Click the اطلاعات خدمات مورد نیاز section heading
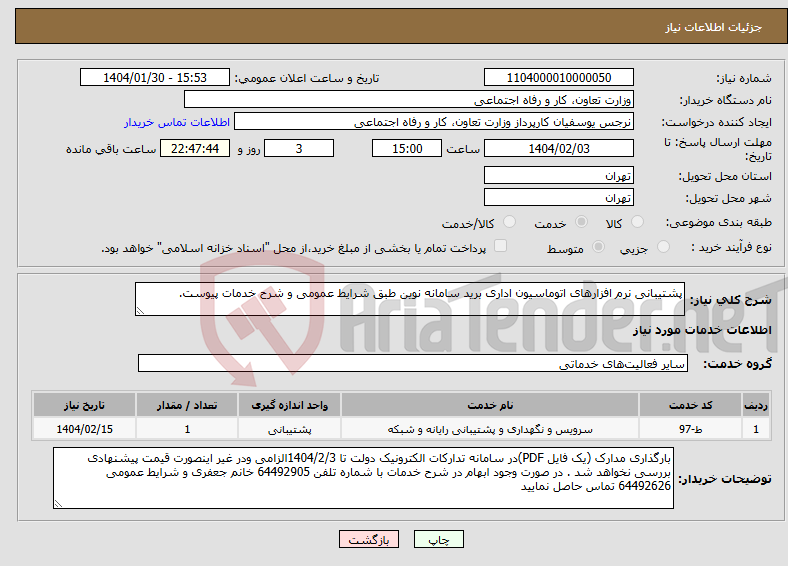Viewport: 788px width, 566px height. pos(702,330)
